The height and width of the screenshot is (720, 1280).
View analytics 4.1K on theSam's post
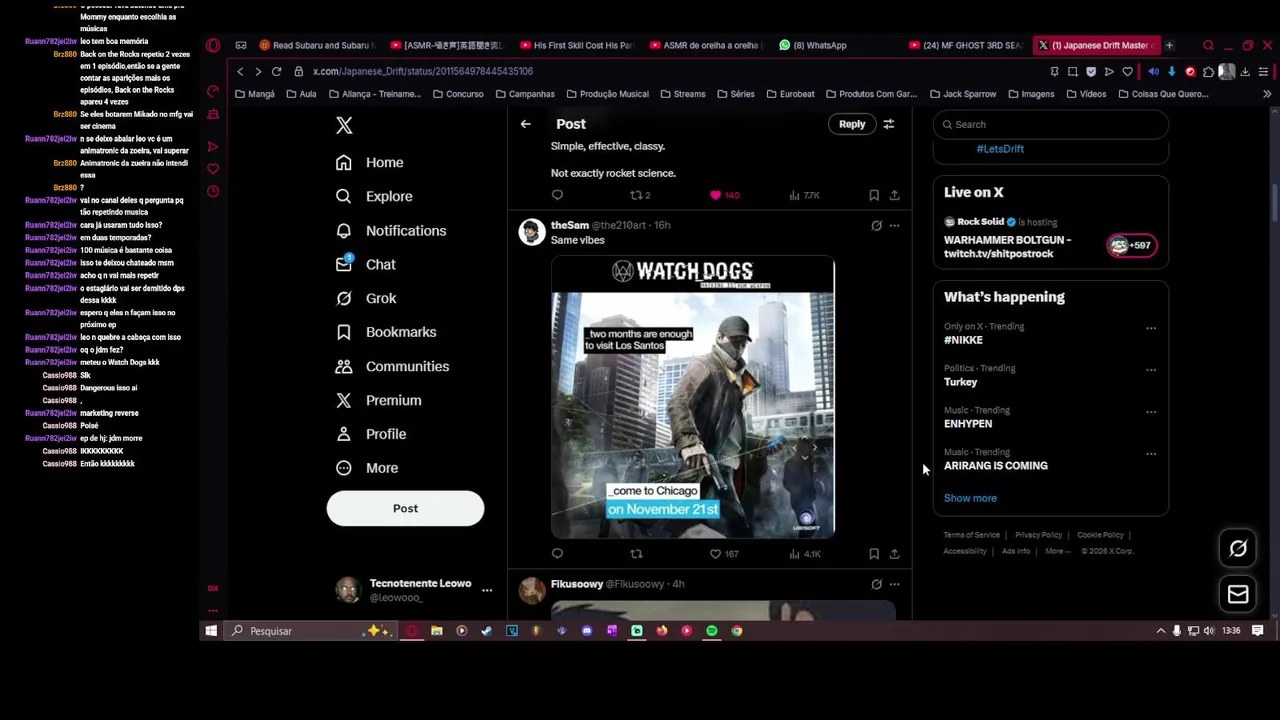pyautogui.click(x=805, y=554)
